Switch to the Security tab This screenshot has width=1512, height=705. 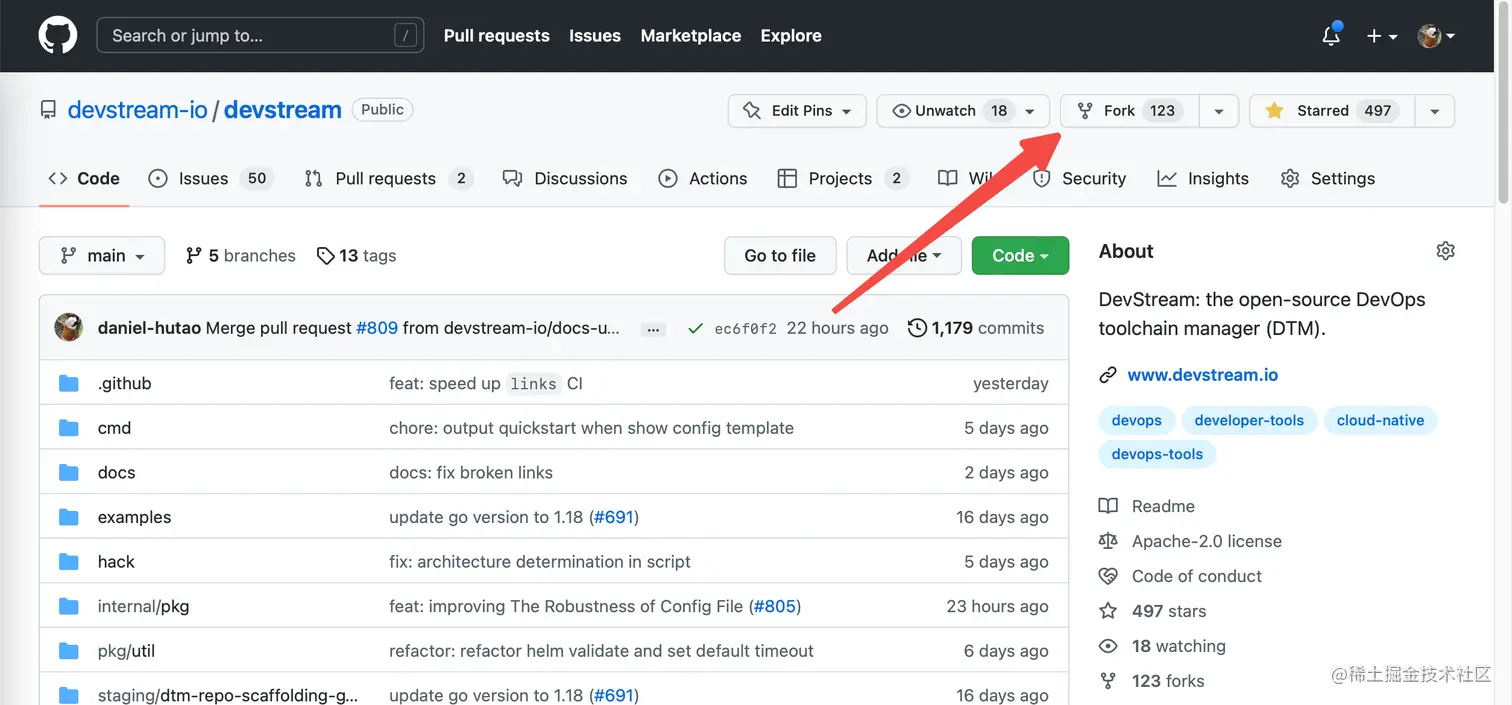(x=1079, y=178)
